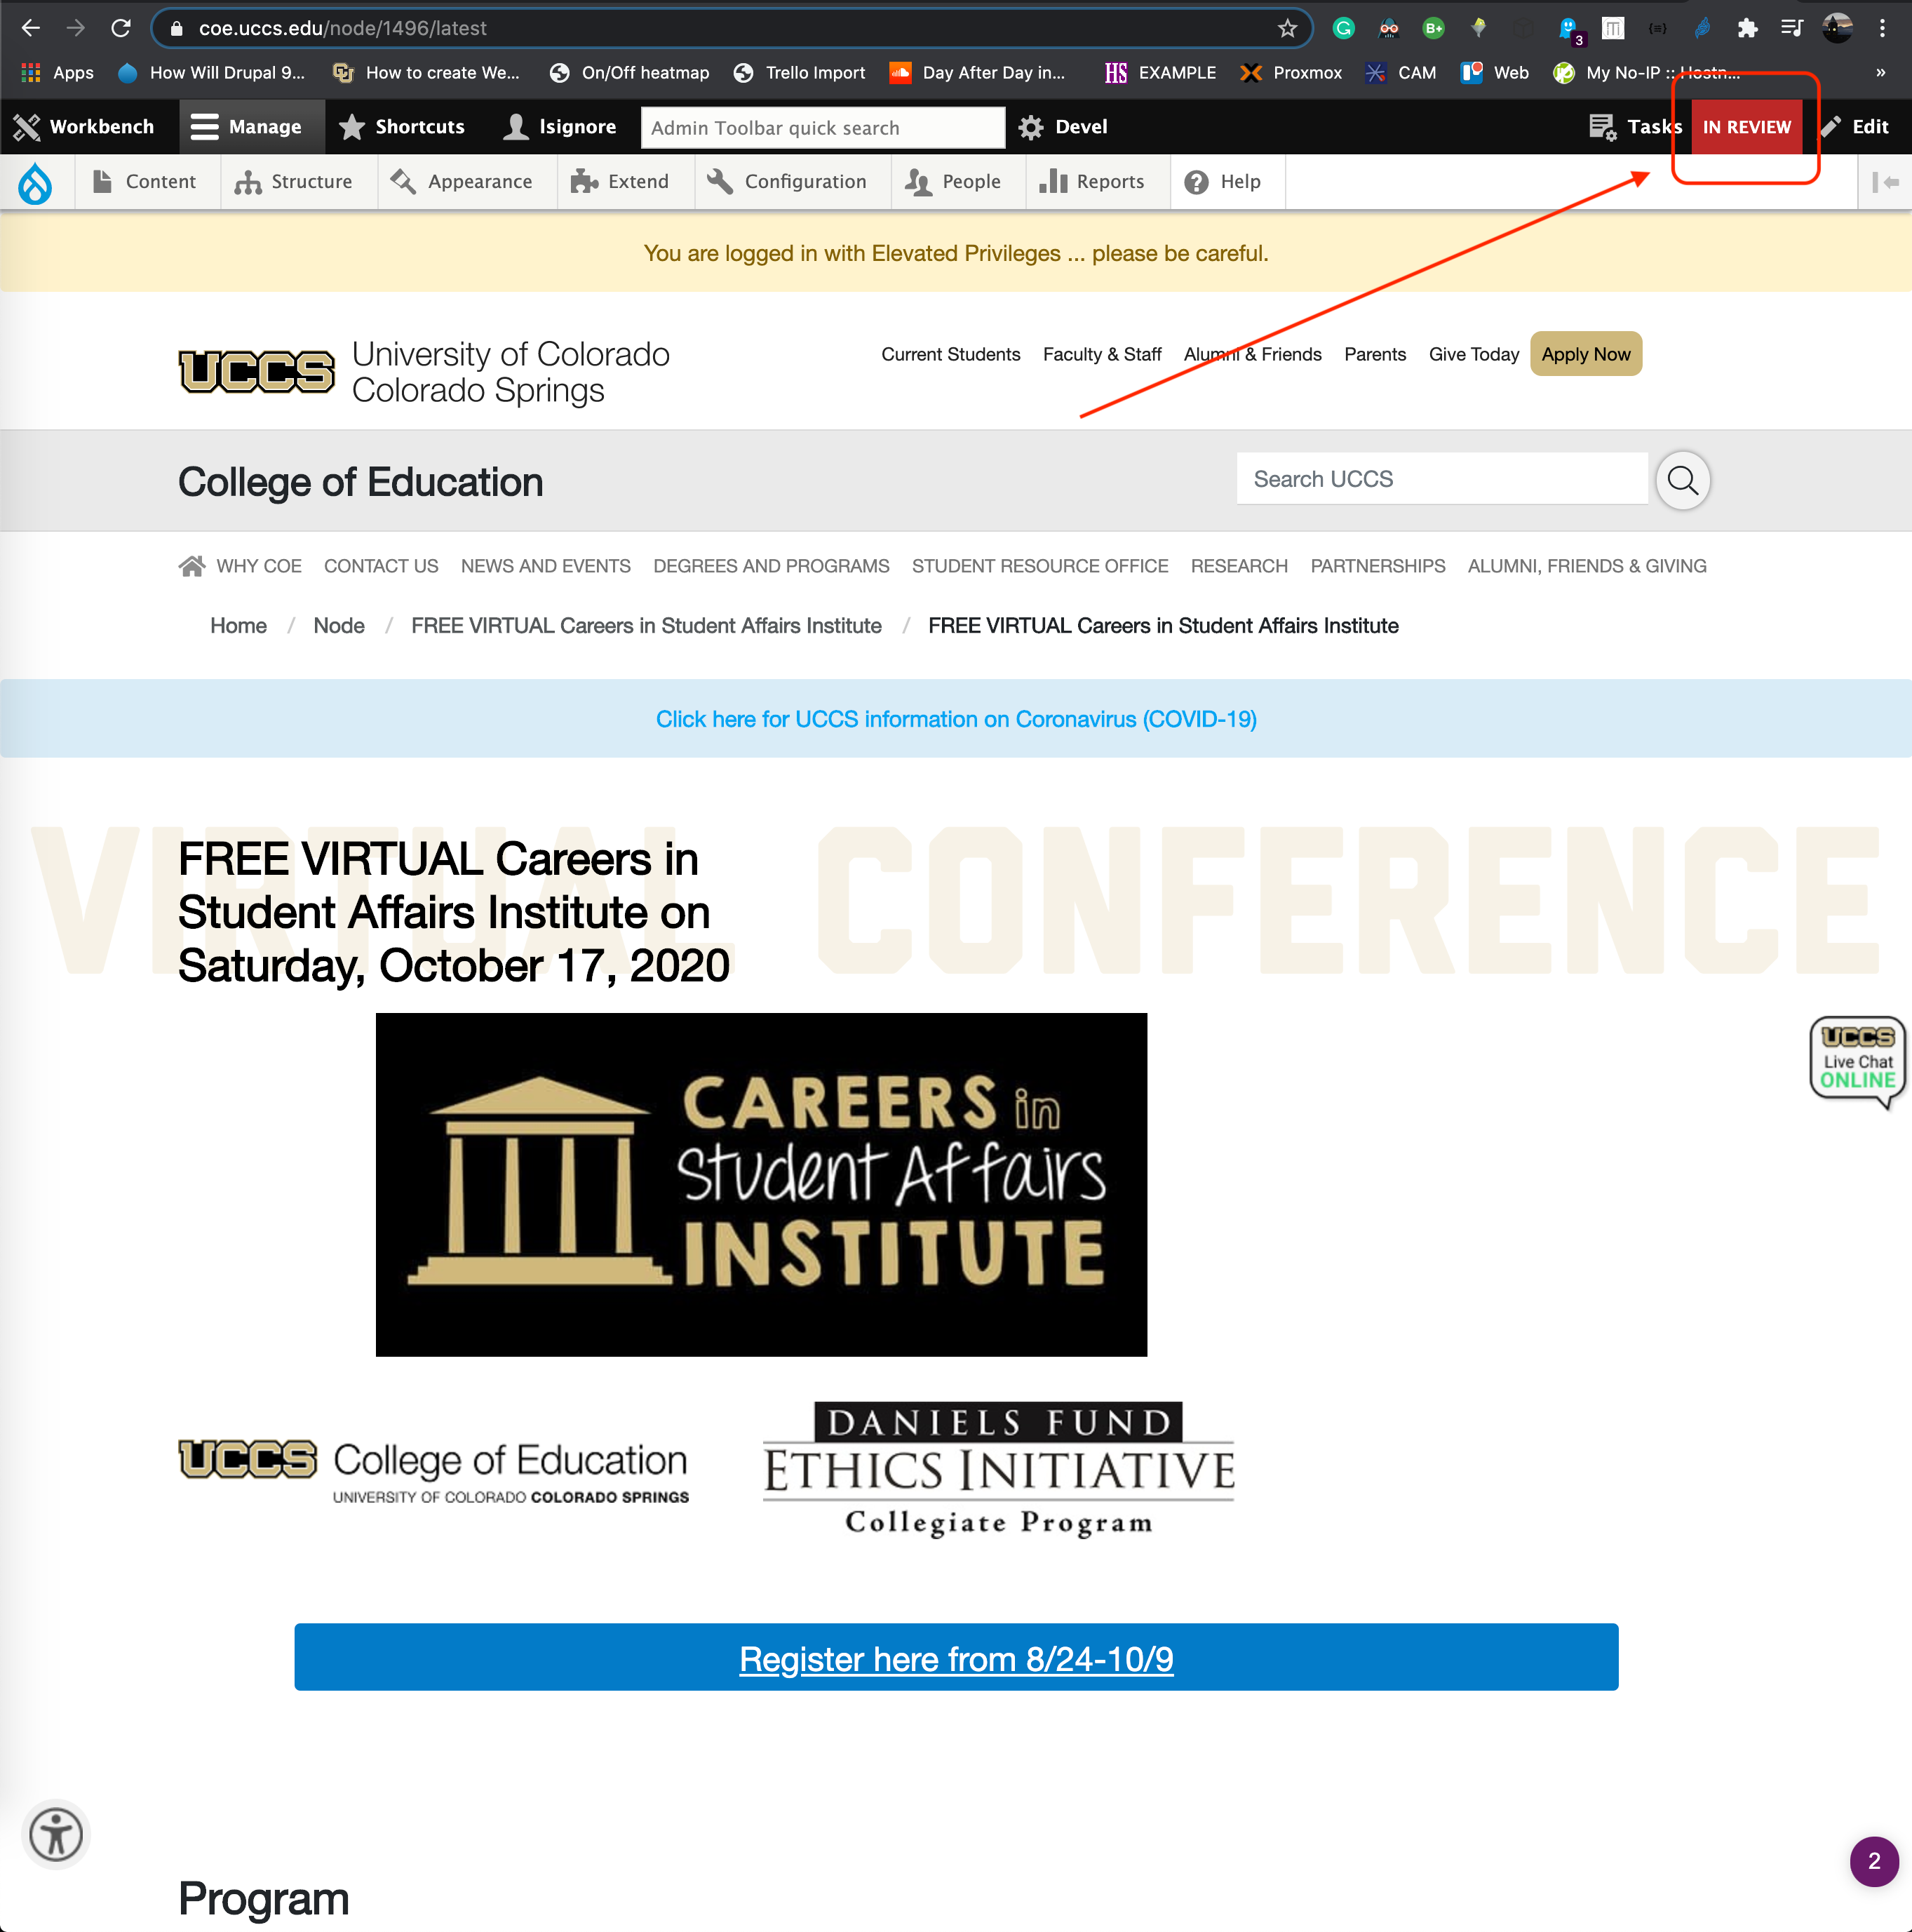Open the NEWS AND EVENTS navigation item
The height and width of the screenshot is (1932, 1912).
click(x=546, y=566)
